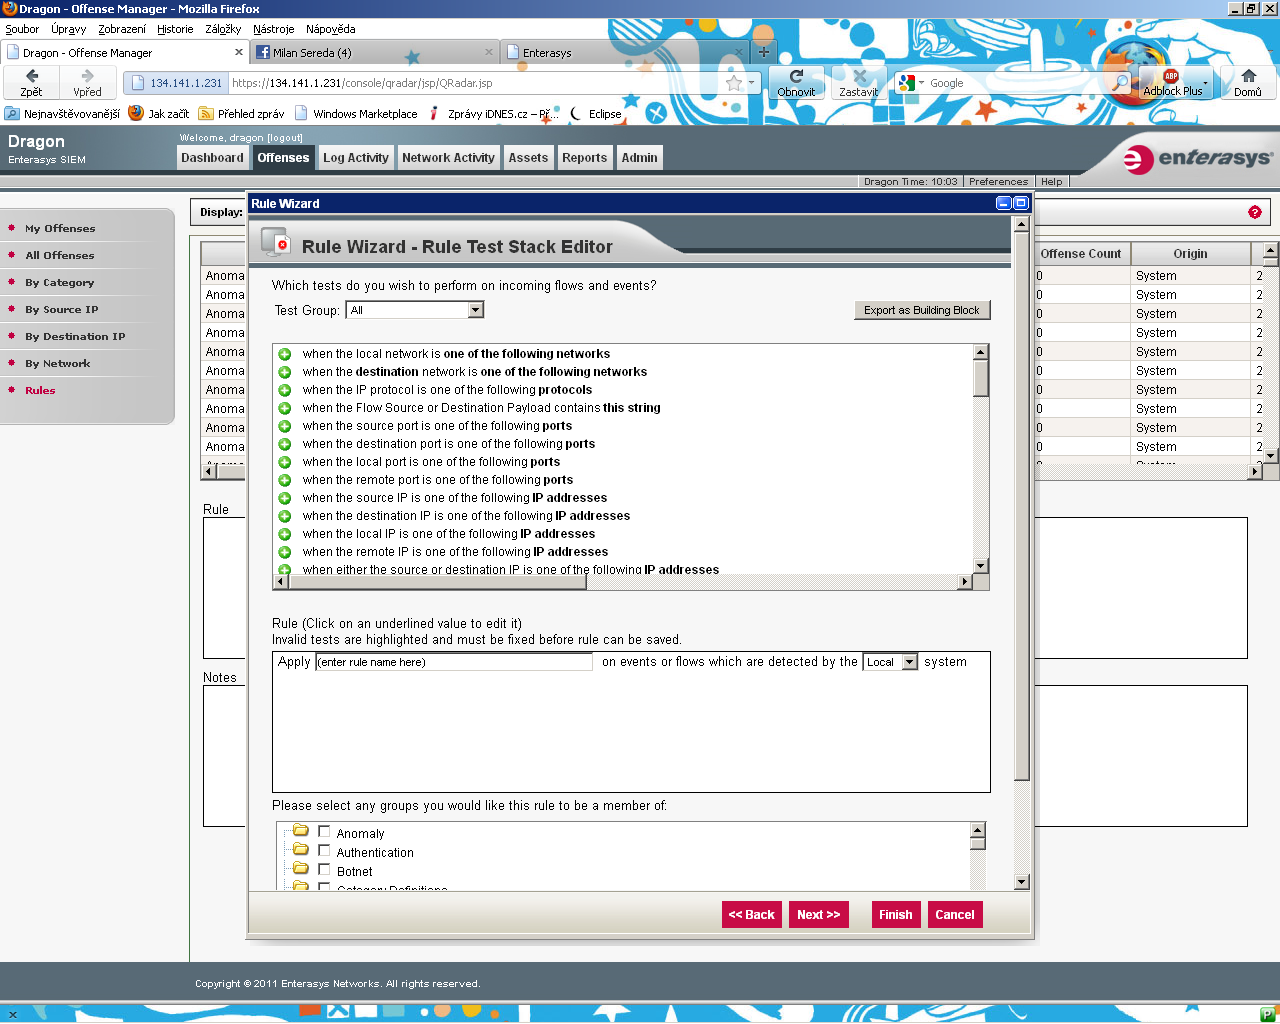Screen dimensions: 1280x1024
Task: Reload the page with Obnovit button
Action: click(796, 82)
